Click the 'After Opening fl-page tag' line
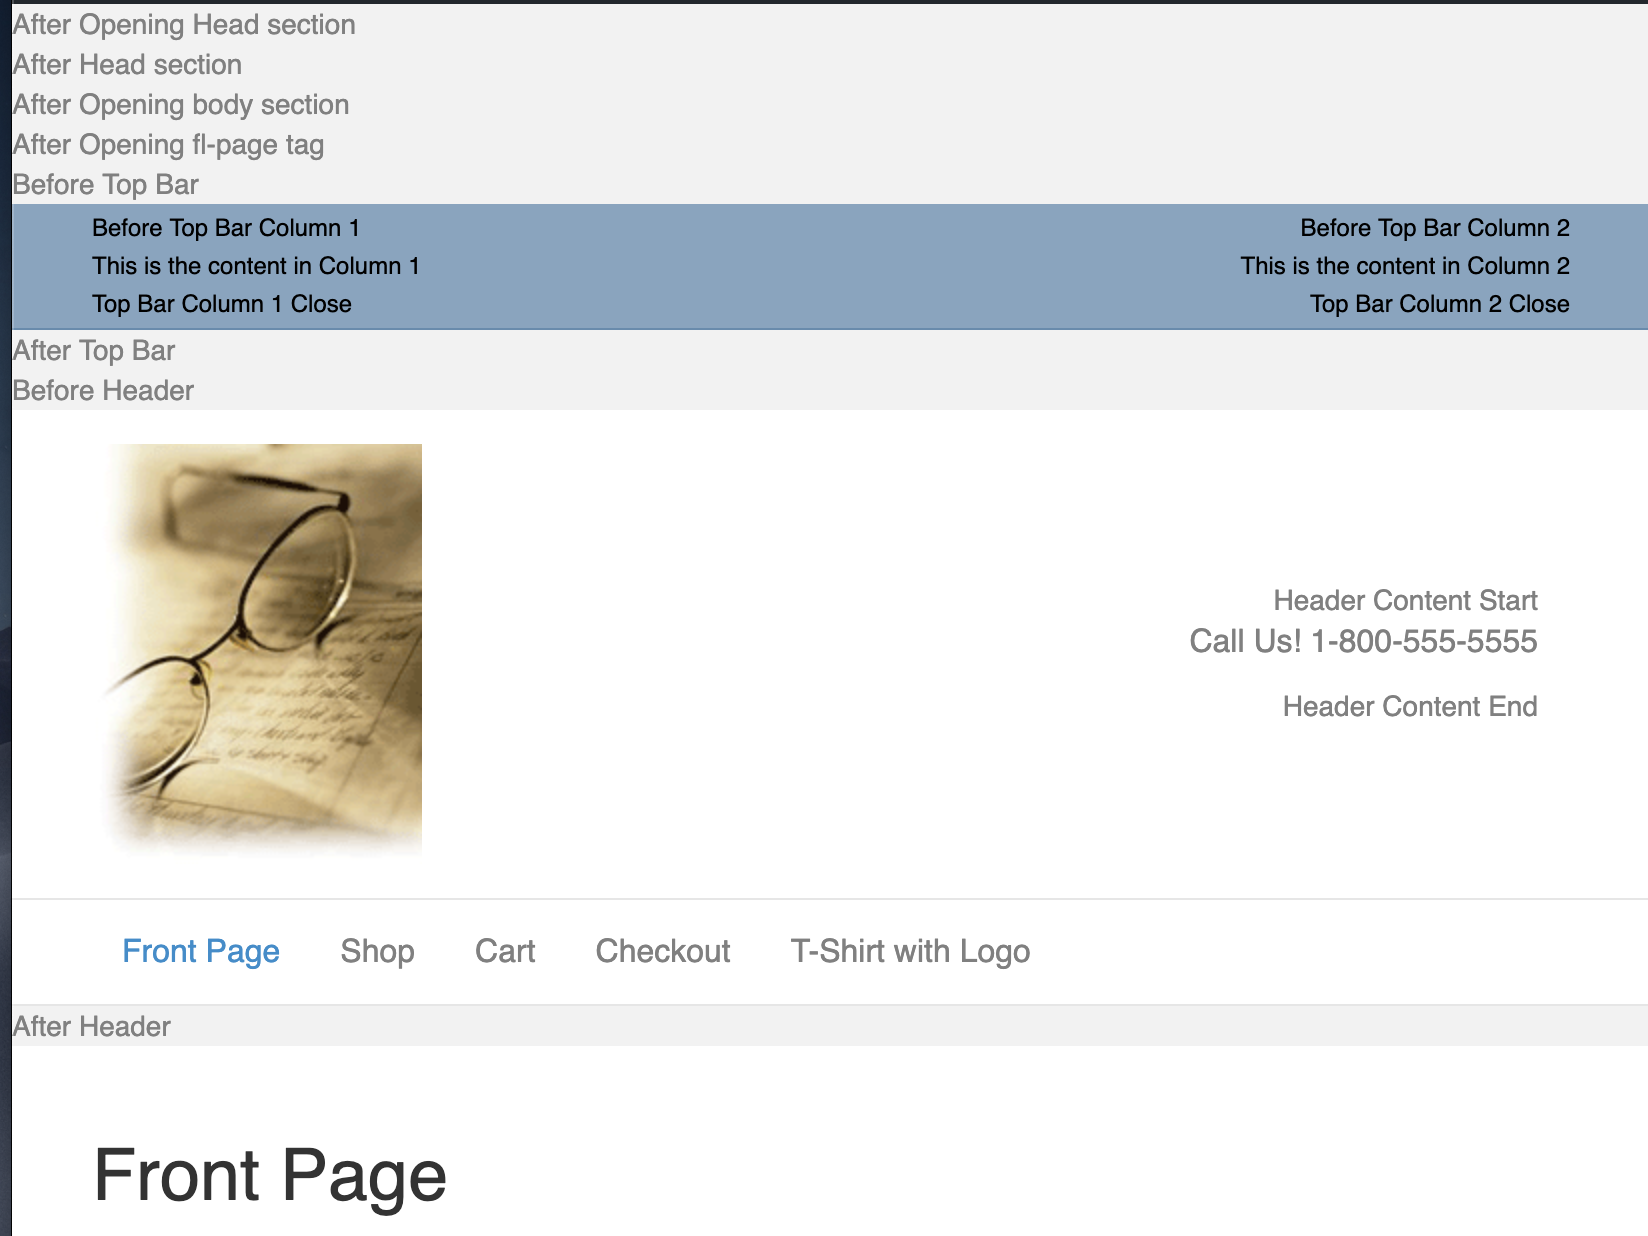This screenshot has width=1648, height=1236. [x=168, y=145]
